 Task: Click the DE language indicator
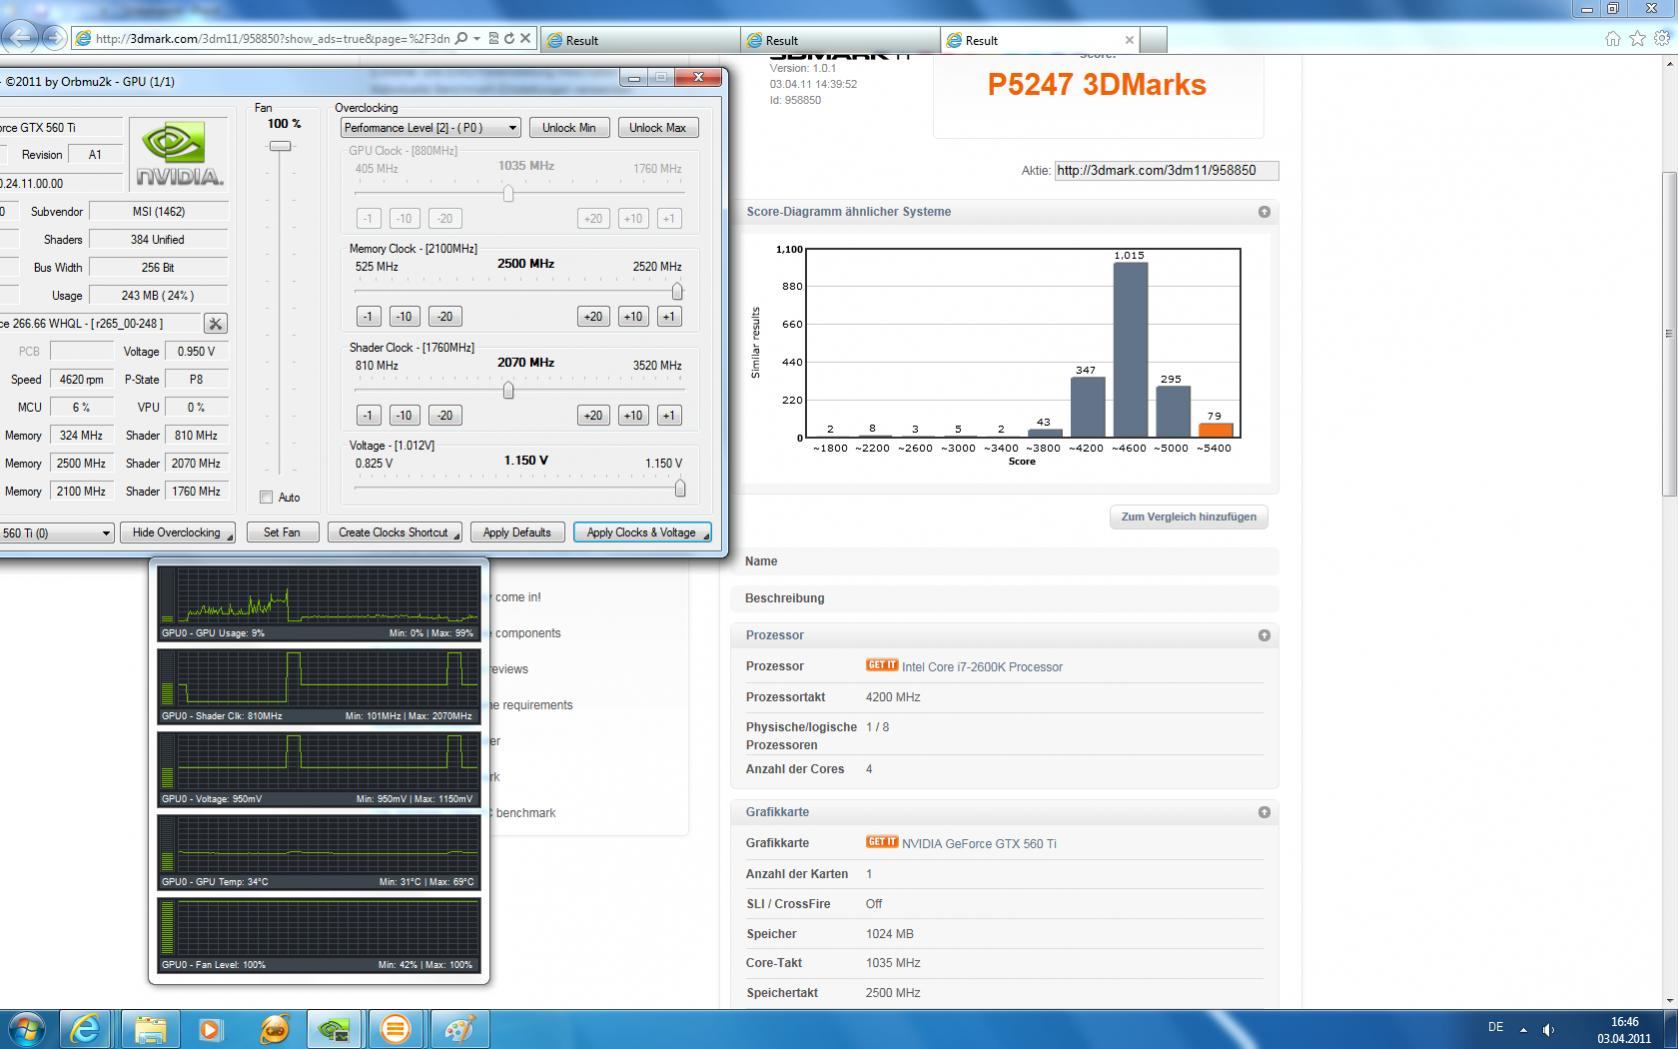click(1495, 1027)
